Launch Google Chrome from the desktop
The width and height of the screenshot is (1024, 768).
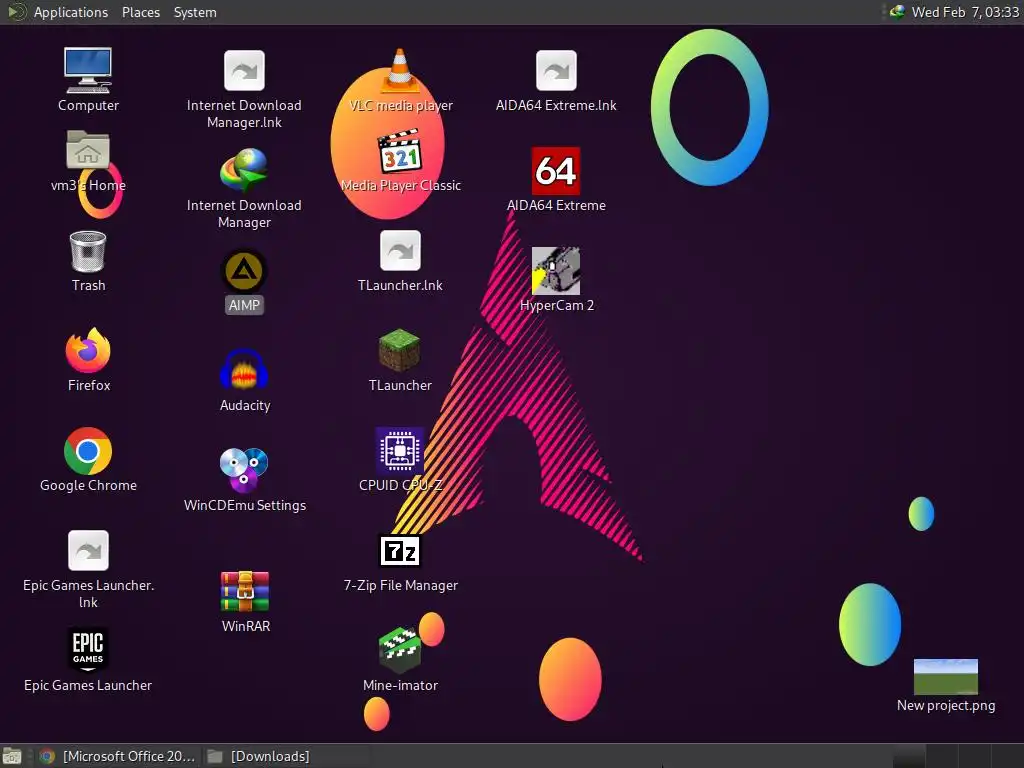88,451
